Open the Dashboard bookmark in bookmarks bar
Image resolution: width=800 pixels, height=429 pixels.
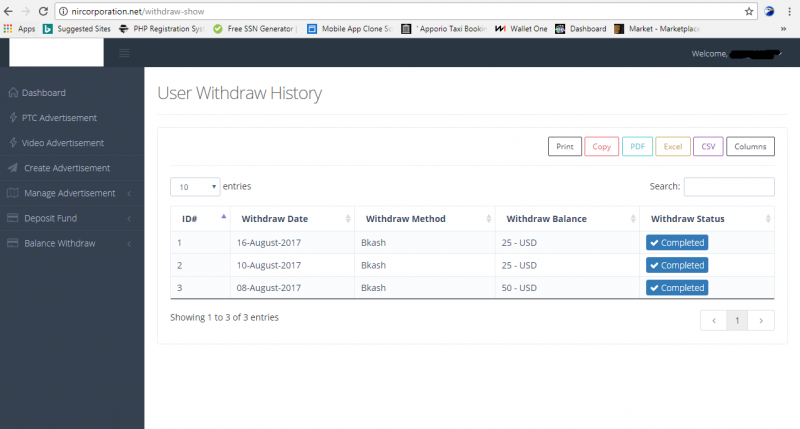pyautogui.click(x=581, y=29)
